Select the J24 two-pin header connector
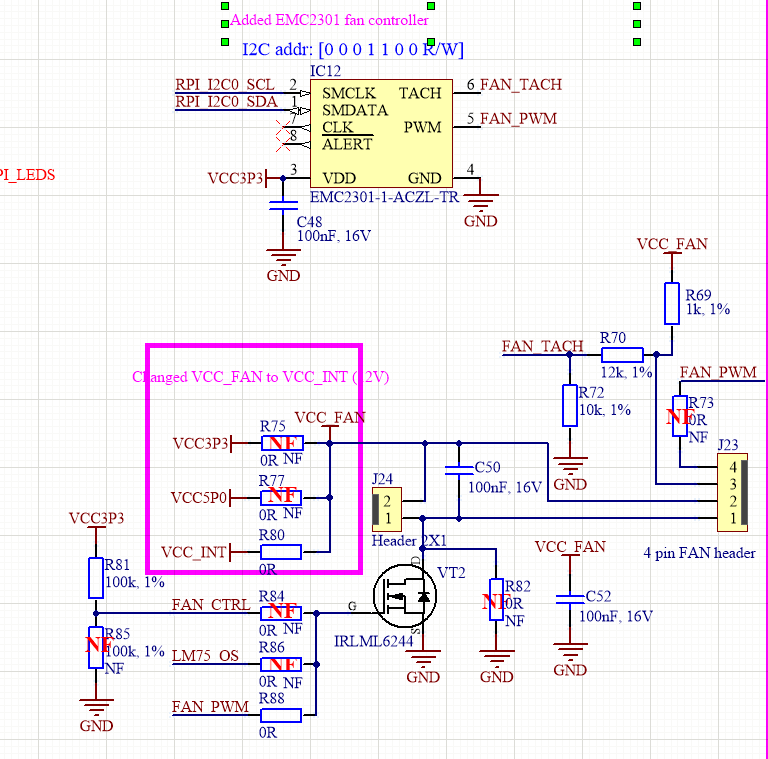Image resolution: width=768 pixels, height=759 pixels. tap(386, 508)
